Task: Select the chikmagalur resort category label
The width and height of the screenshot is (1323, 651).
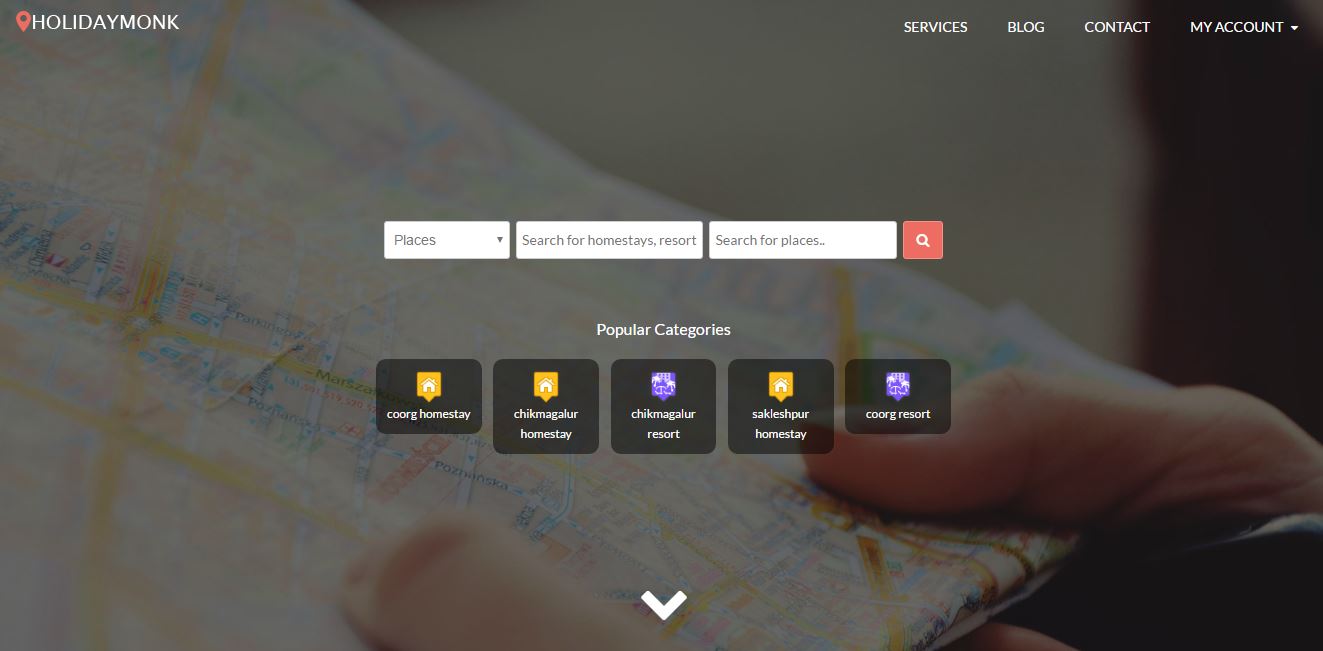Action: click(663, 424)
